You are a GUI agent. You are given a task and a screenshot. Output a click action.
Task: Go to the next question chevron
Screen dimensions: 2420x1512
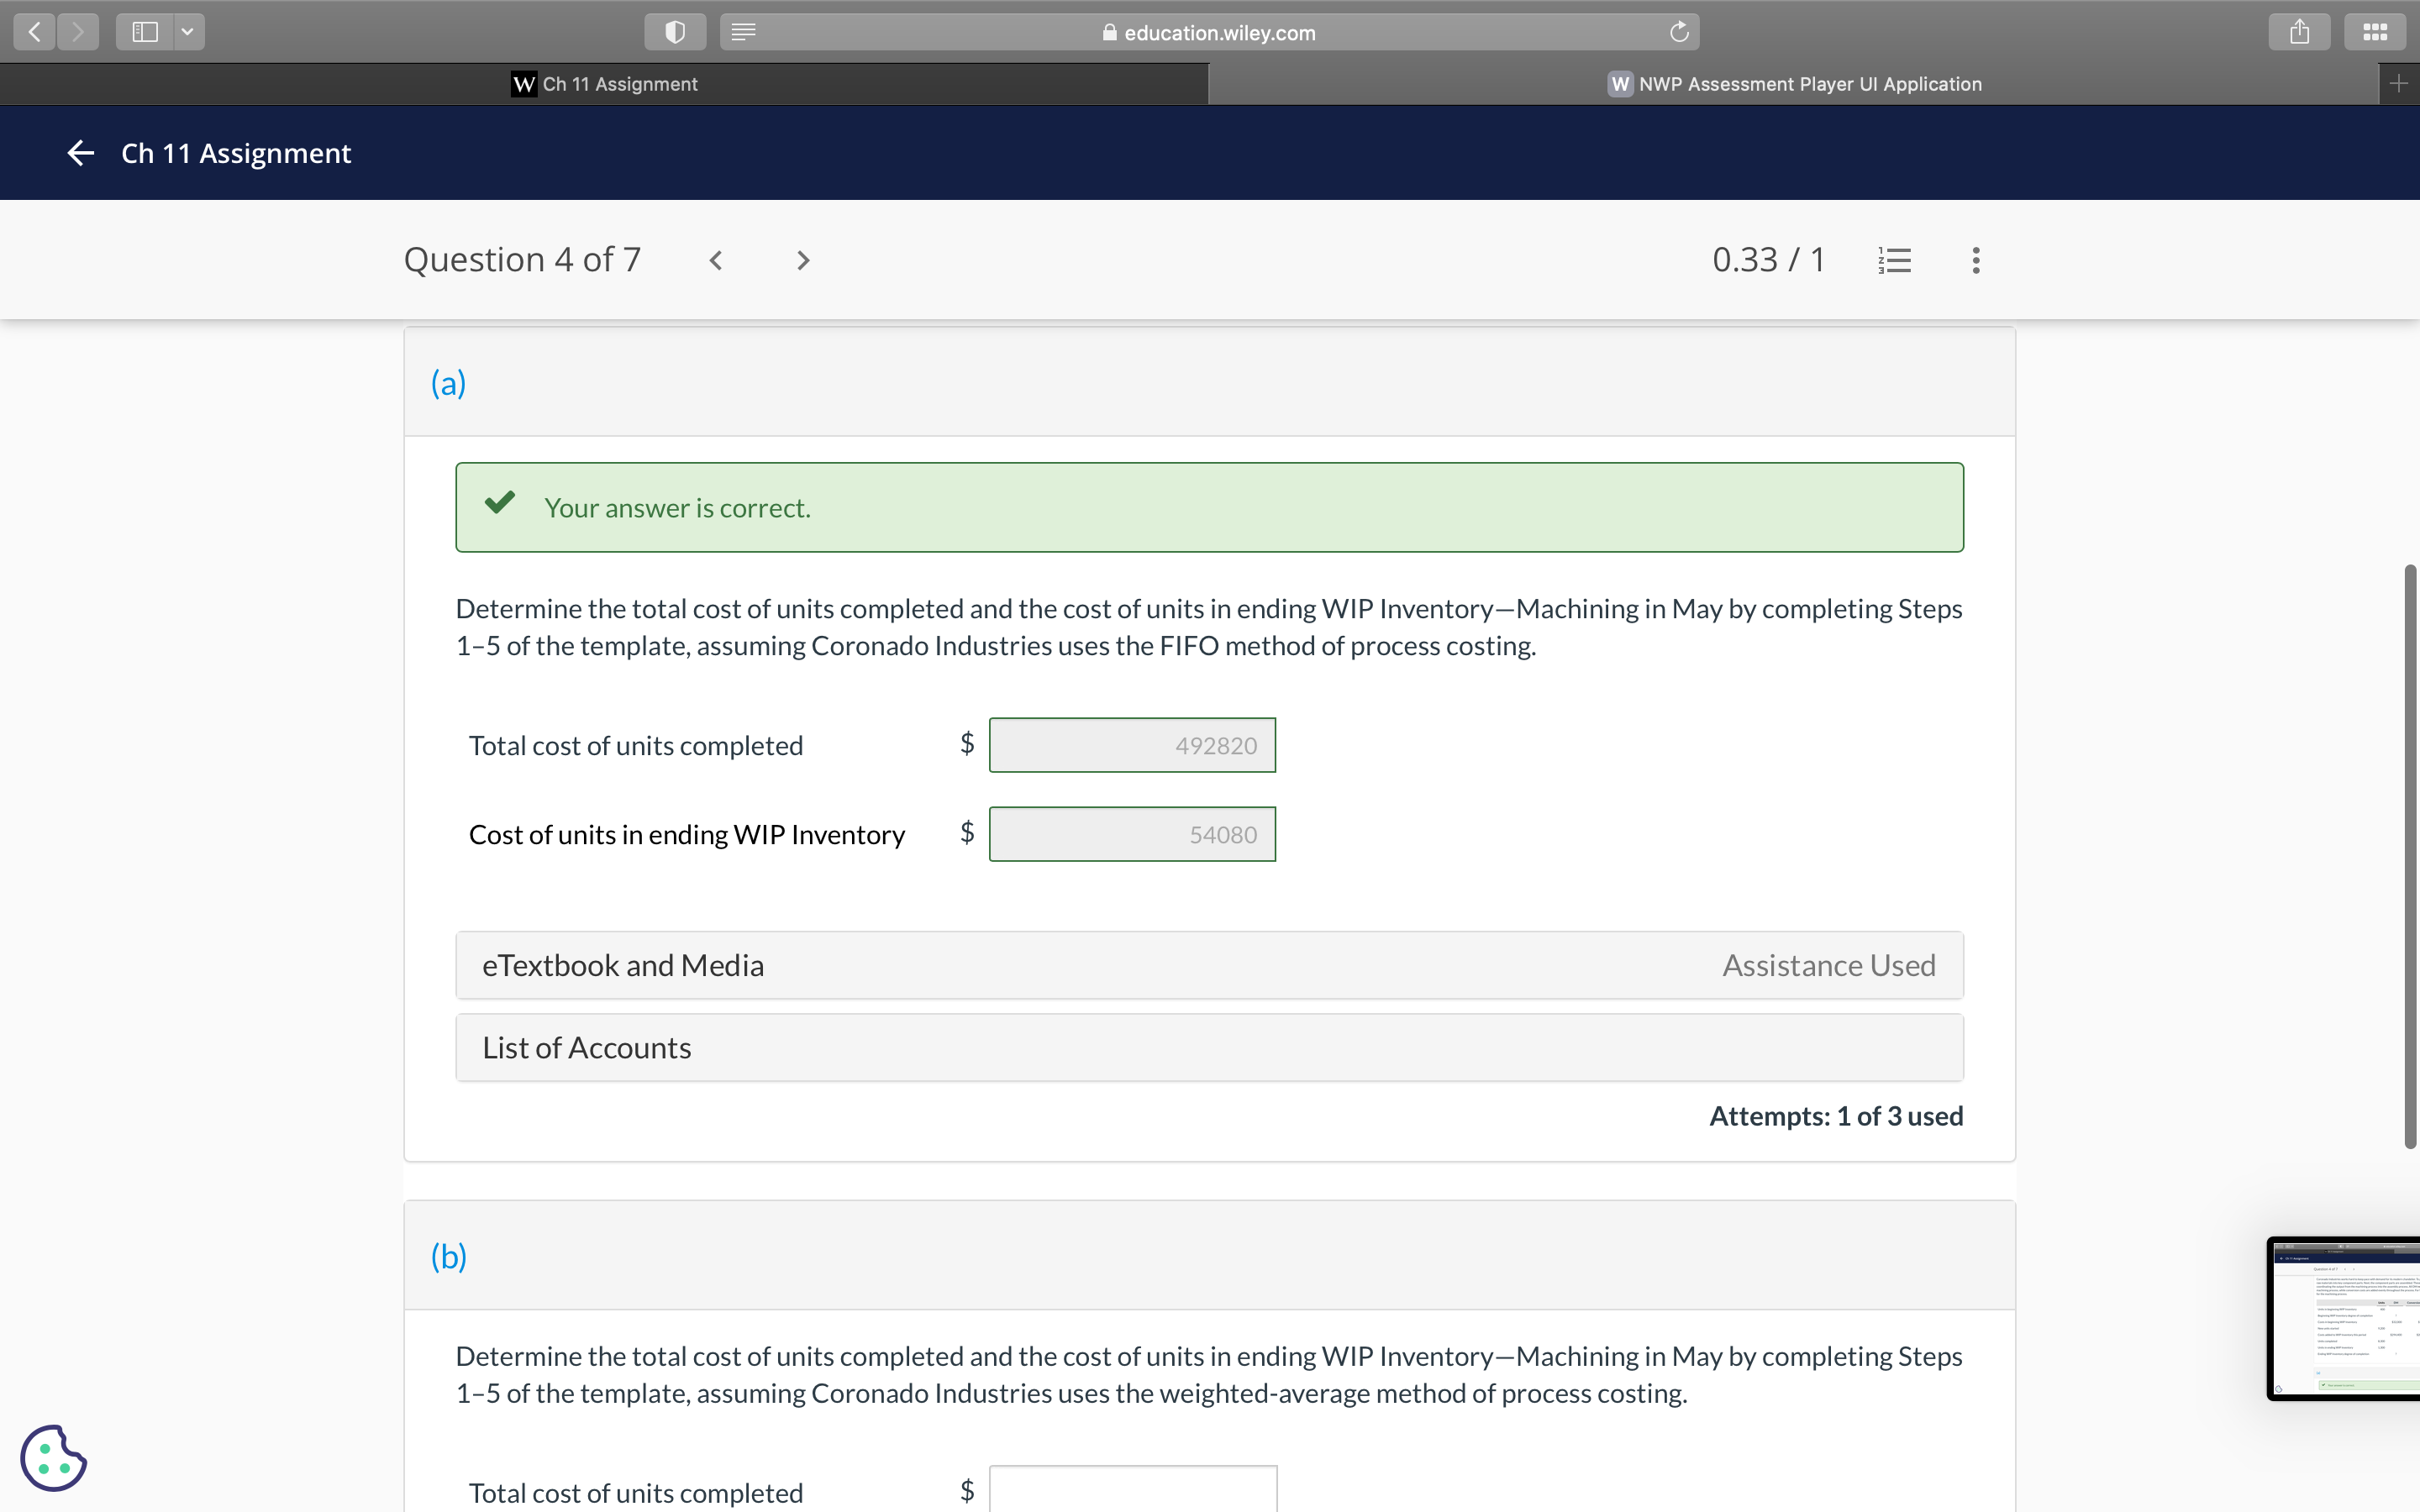click(802, 261)
